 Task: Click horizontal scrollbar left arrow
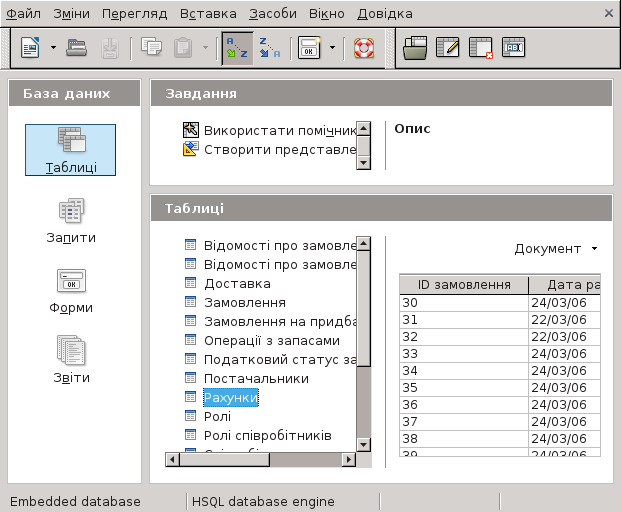(172, 460)
